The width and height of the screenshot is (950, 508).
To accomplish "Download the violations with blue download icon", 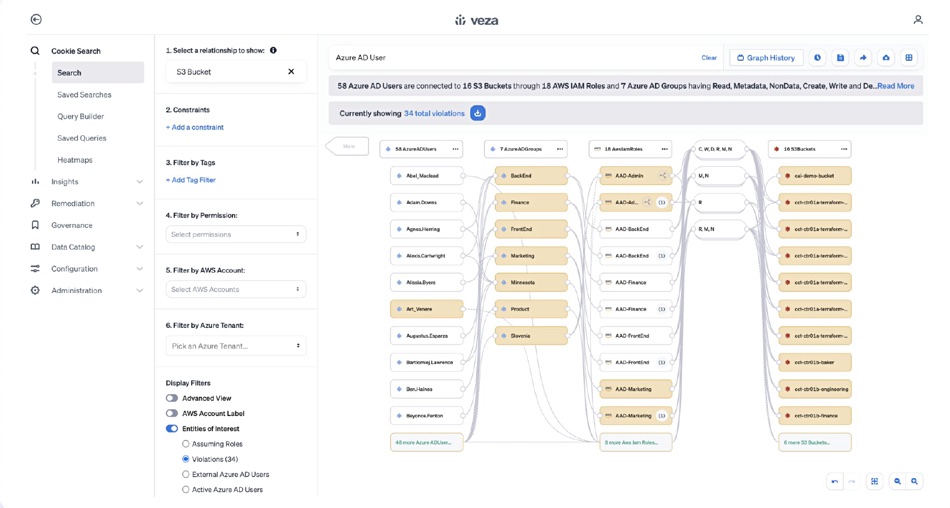I will tap(478, 113).
